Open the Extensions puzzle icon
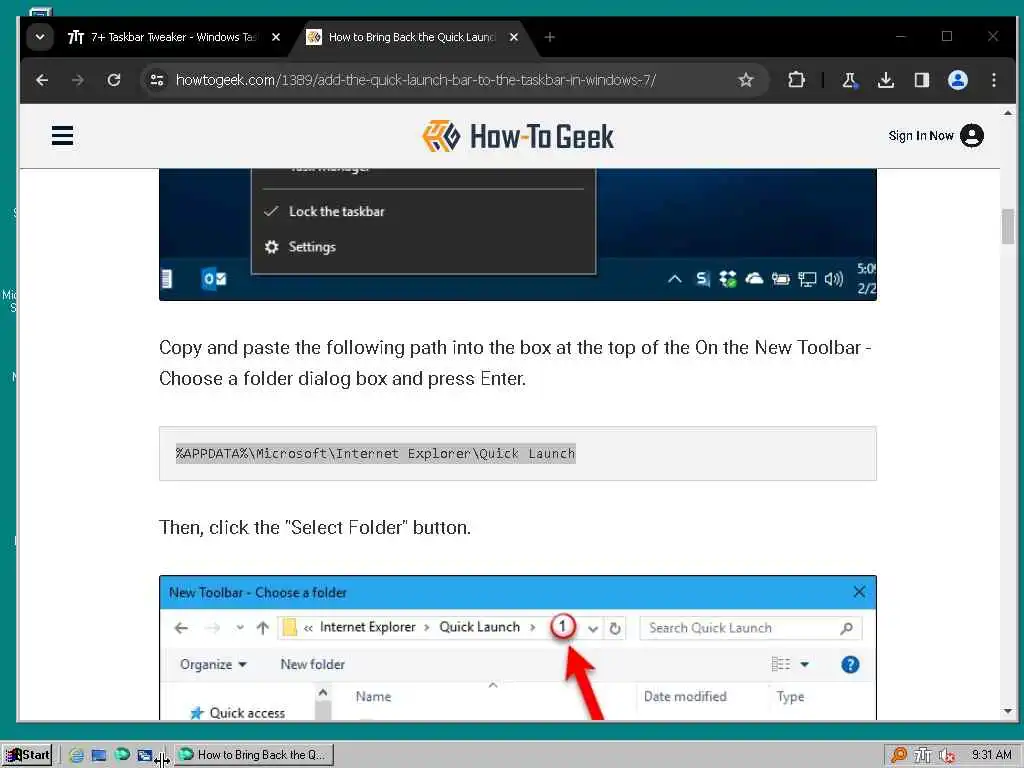The height and width of the screenshot is (768, 1024). pyautogui.click(x=796, y=80)
